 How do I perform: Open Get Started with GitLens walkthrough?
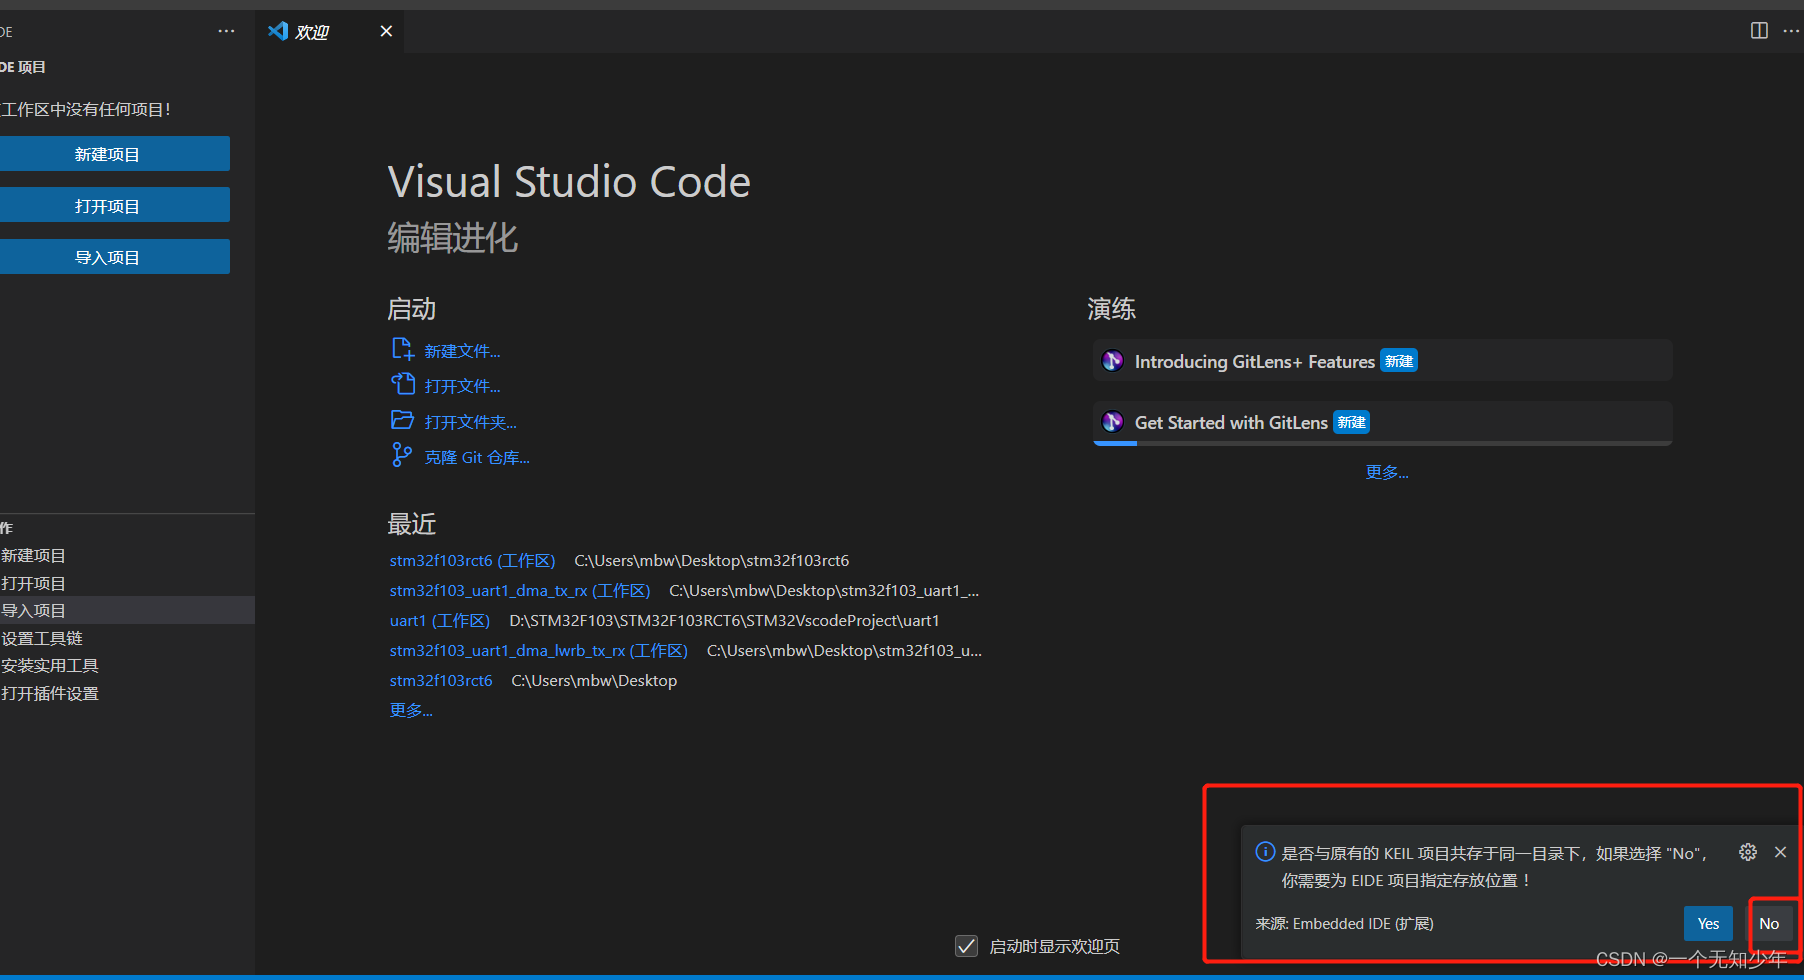point(1383,423)
